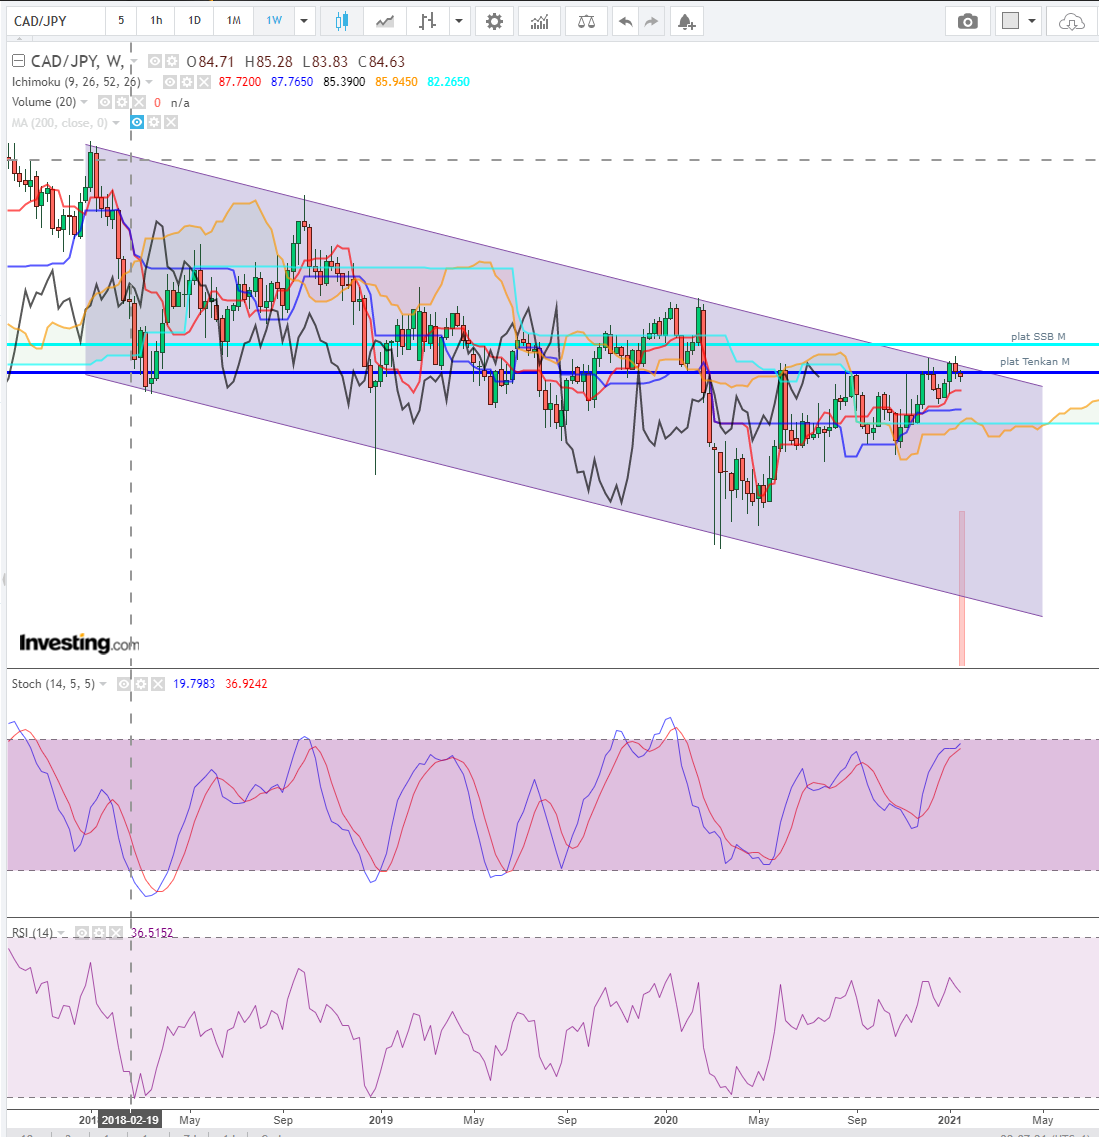Switch to the area chart style icon
Viewport: 1099px width, 1137px height.
[384, 21]
